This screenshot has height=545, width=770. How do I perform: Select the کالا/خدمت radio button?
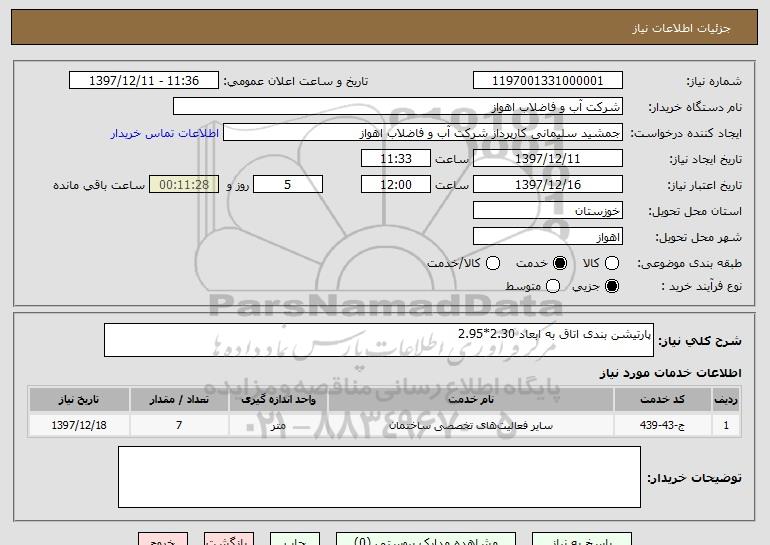tap(493, 263)
